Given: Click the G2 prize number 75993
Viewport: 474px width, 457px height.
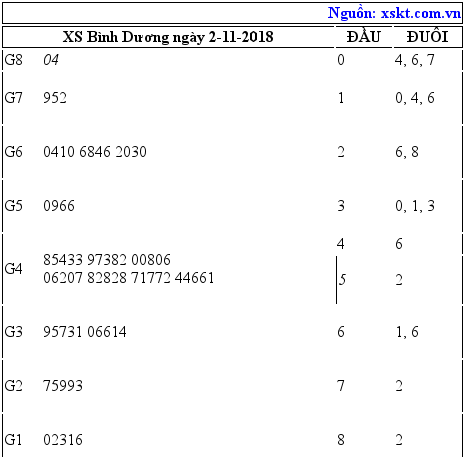Looking at the screenshot, I should pos(63,386).
